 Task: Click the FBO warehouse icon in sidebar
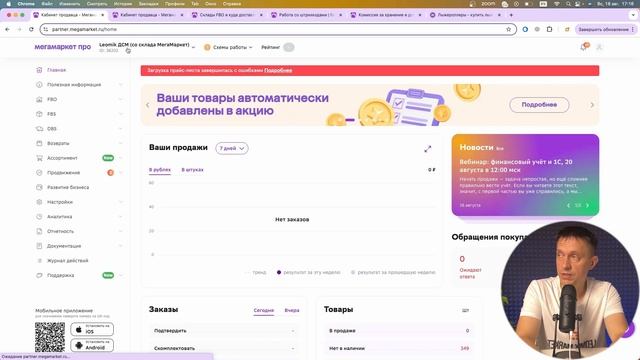[x=39, y=100]
